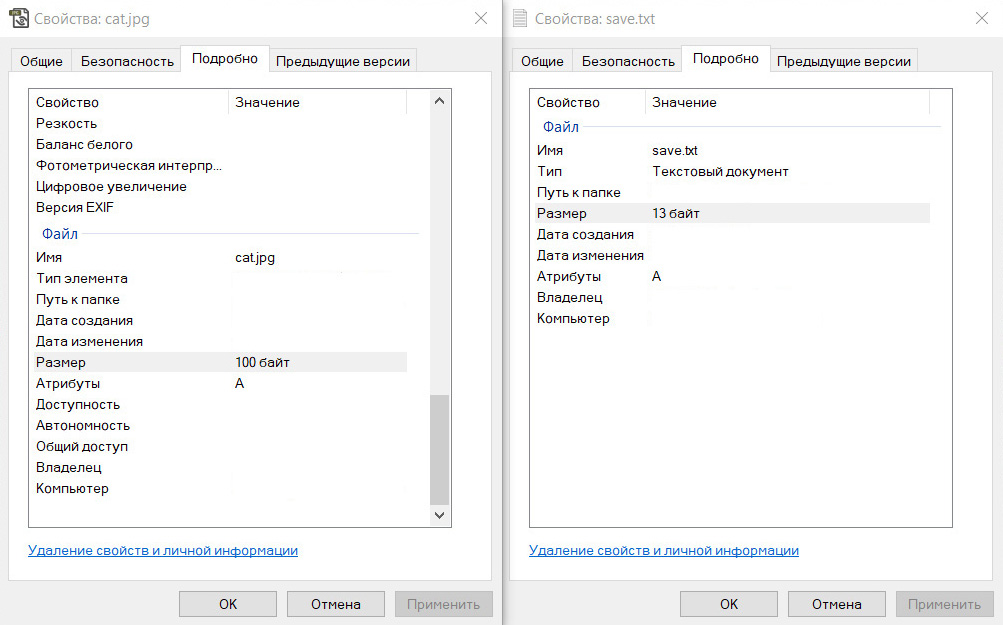Close the save.txt properties window

coord(982,19)
